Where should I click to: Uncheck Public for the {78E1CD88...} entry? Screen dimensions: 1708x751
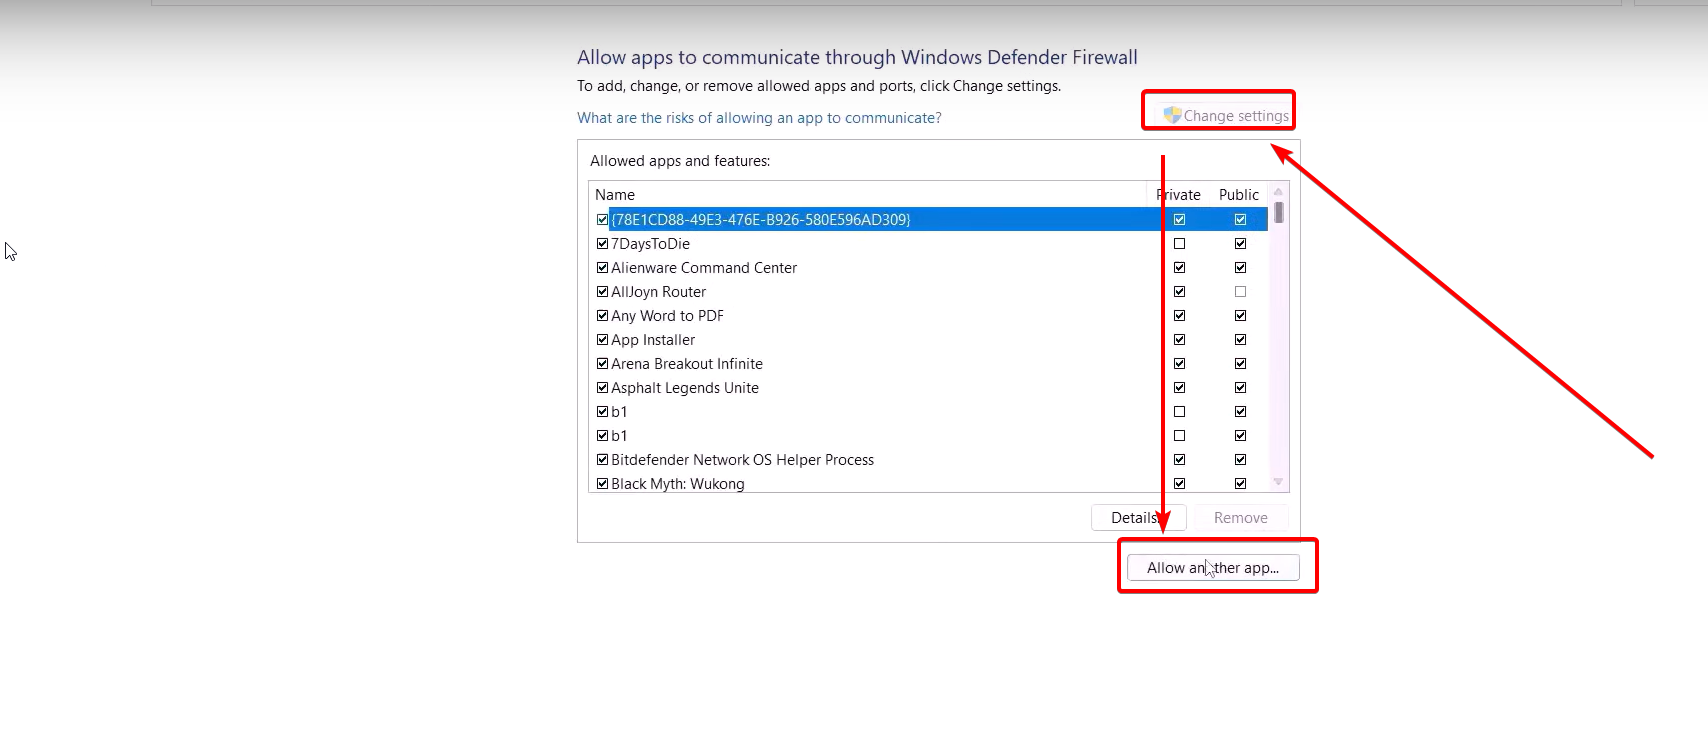click(1240, 220)
